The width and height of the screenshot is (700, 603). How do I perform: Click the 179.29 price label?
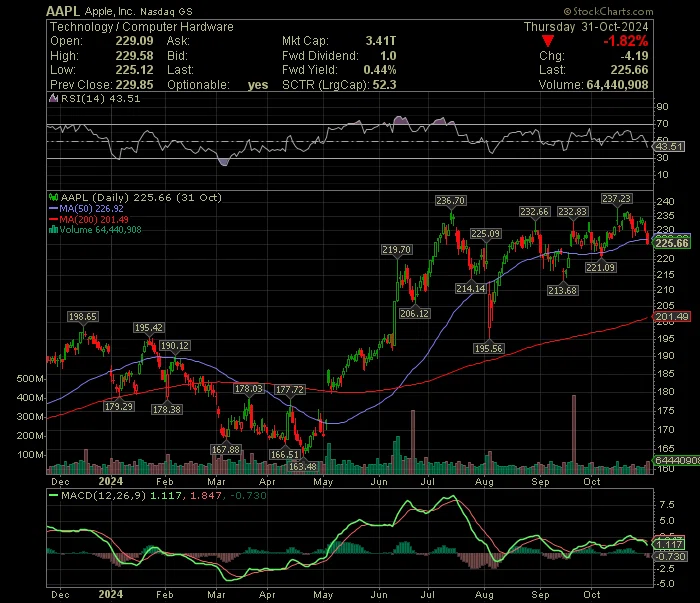pos(119,407)
